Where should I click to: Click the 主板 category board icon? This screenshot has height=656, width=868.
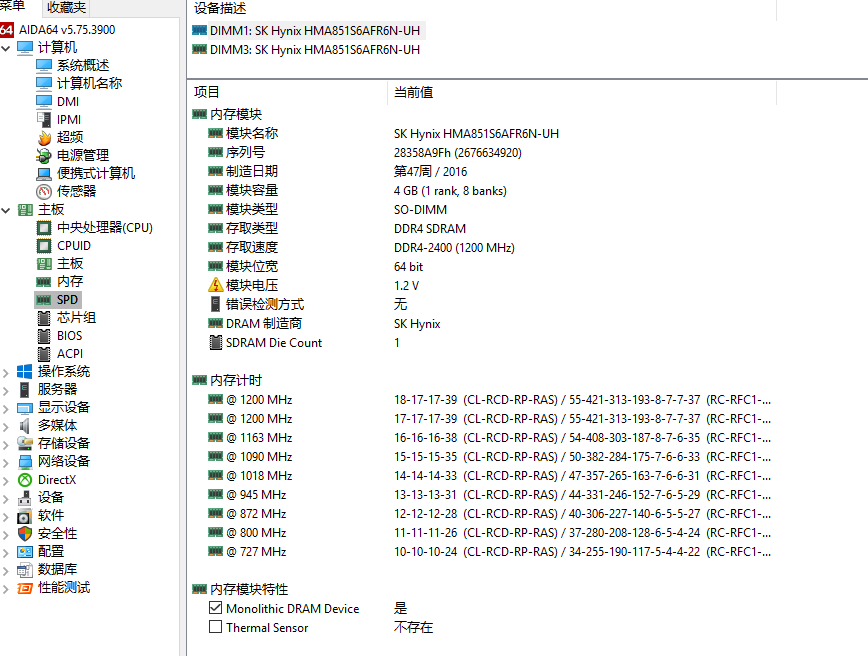(25, 210)
